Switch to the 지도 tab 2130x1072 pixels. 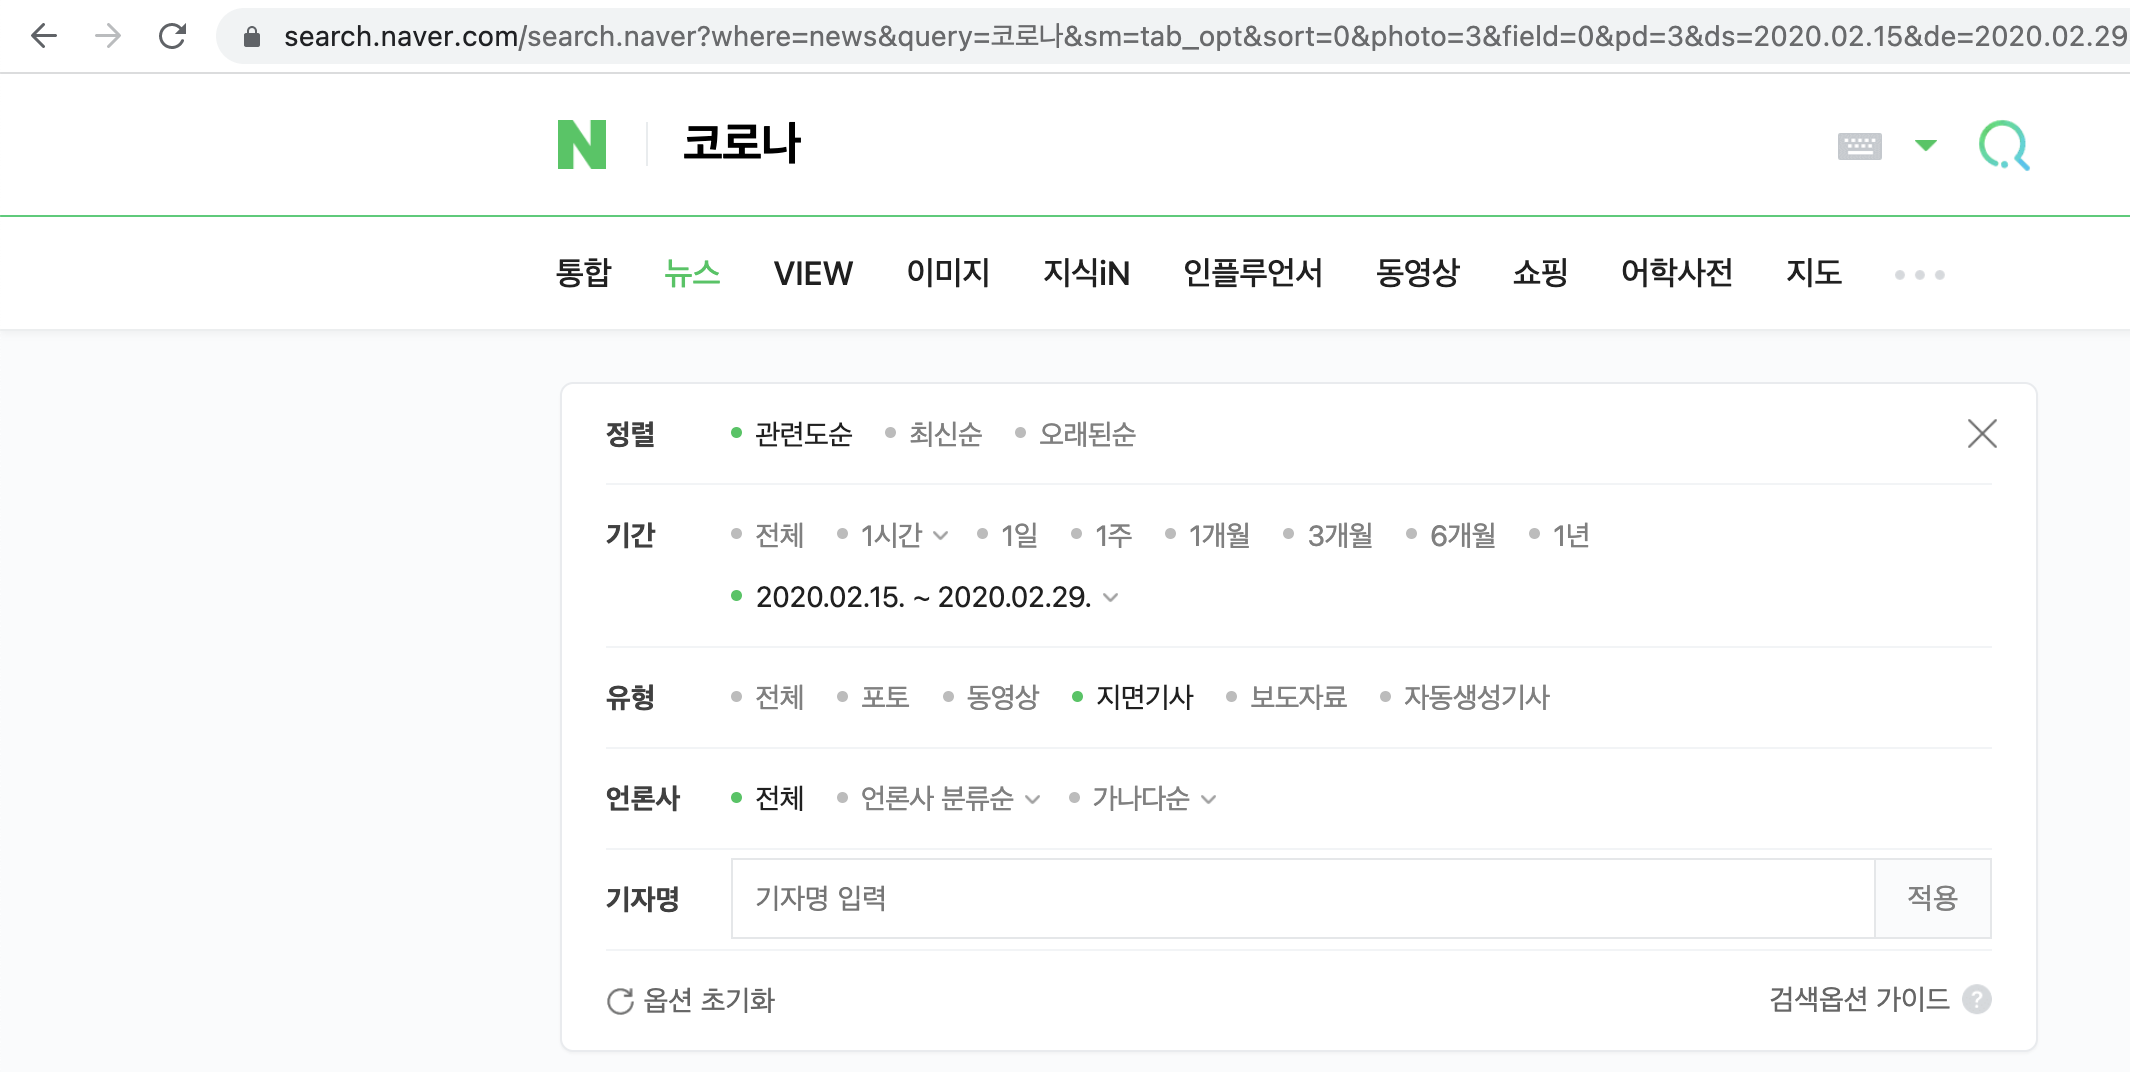click(x=1814, y=273)
